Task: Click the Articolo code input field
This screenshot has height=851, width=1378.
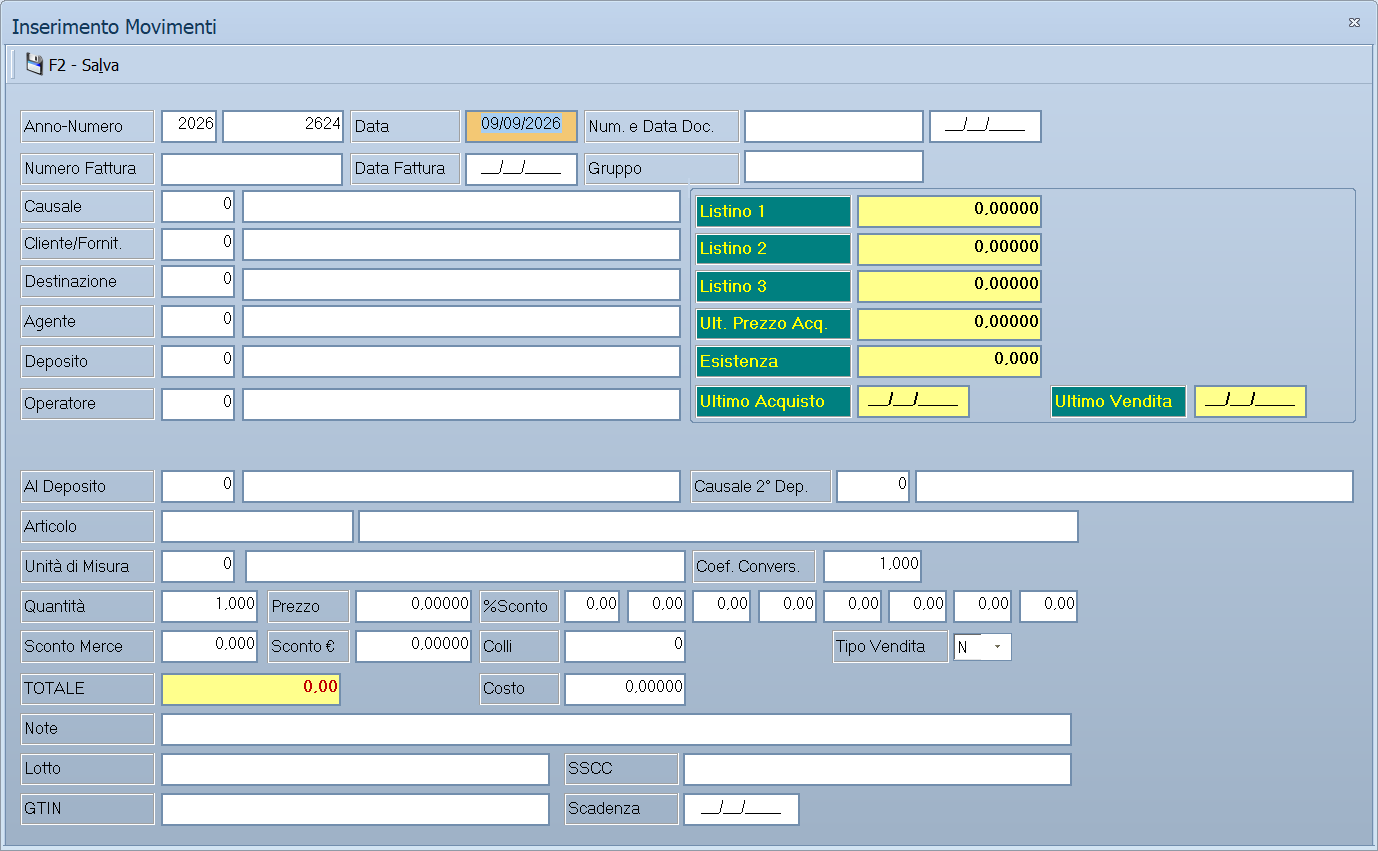Action: pyautogui.click(x=257, y=527)
